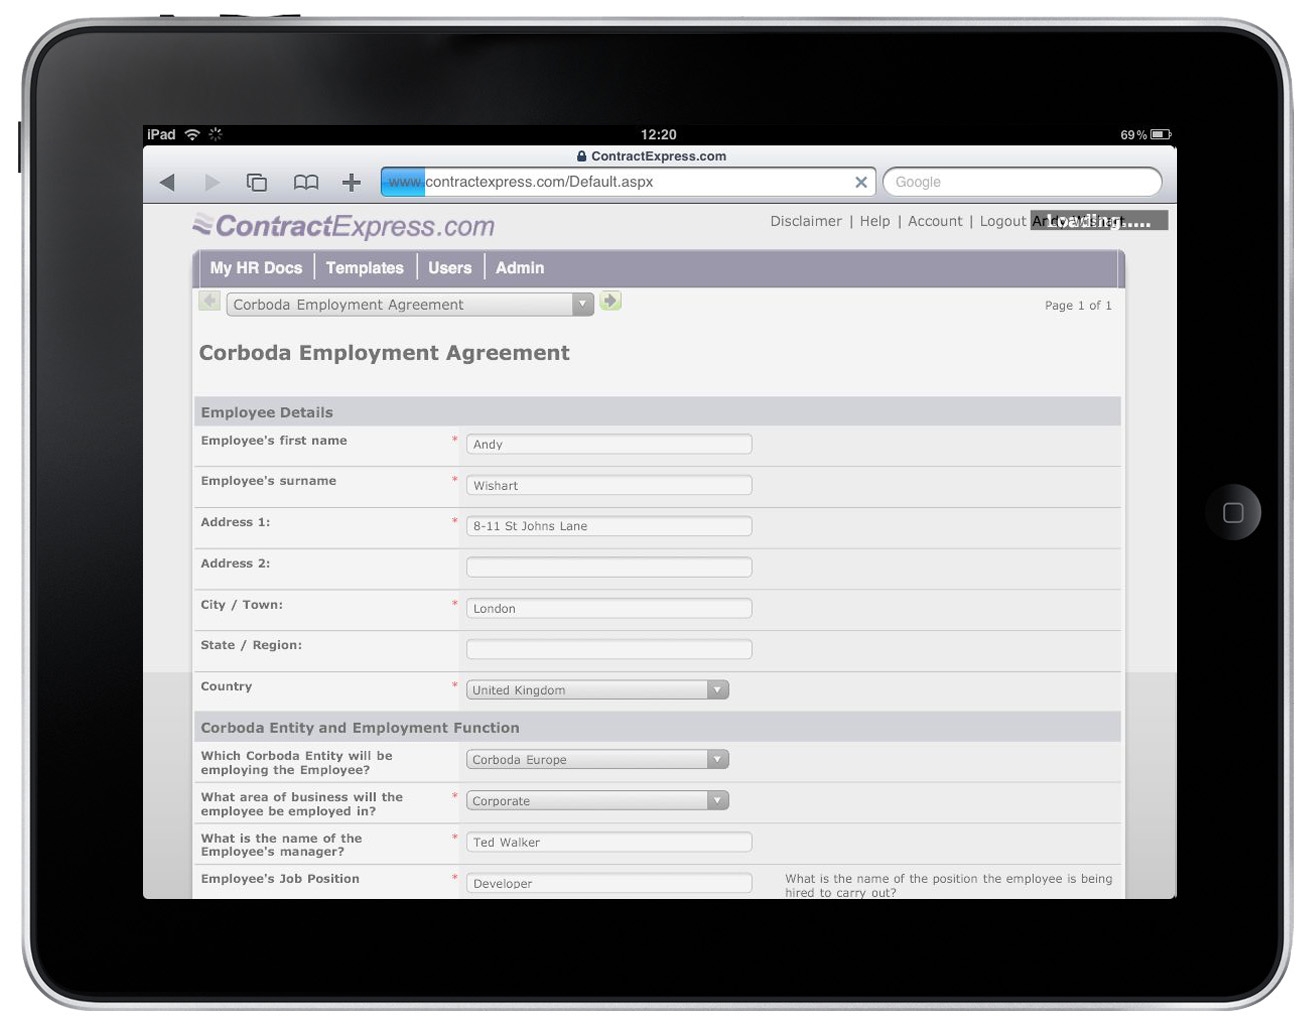Click the ContractExpress.com logo
The width and height of the screenshot is (1309, 1031).
[344, 226]
